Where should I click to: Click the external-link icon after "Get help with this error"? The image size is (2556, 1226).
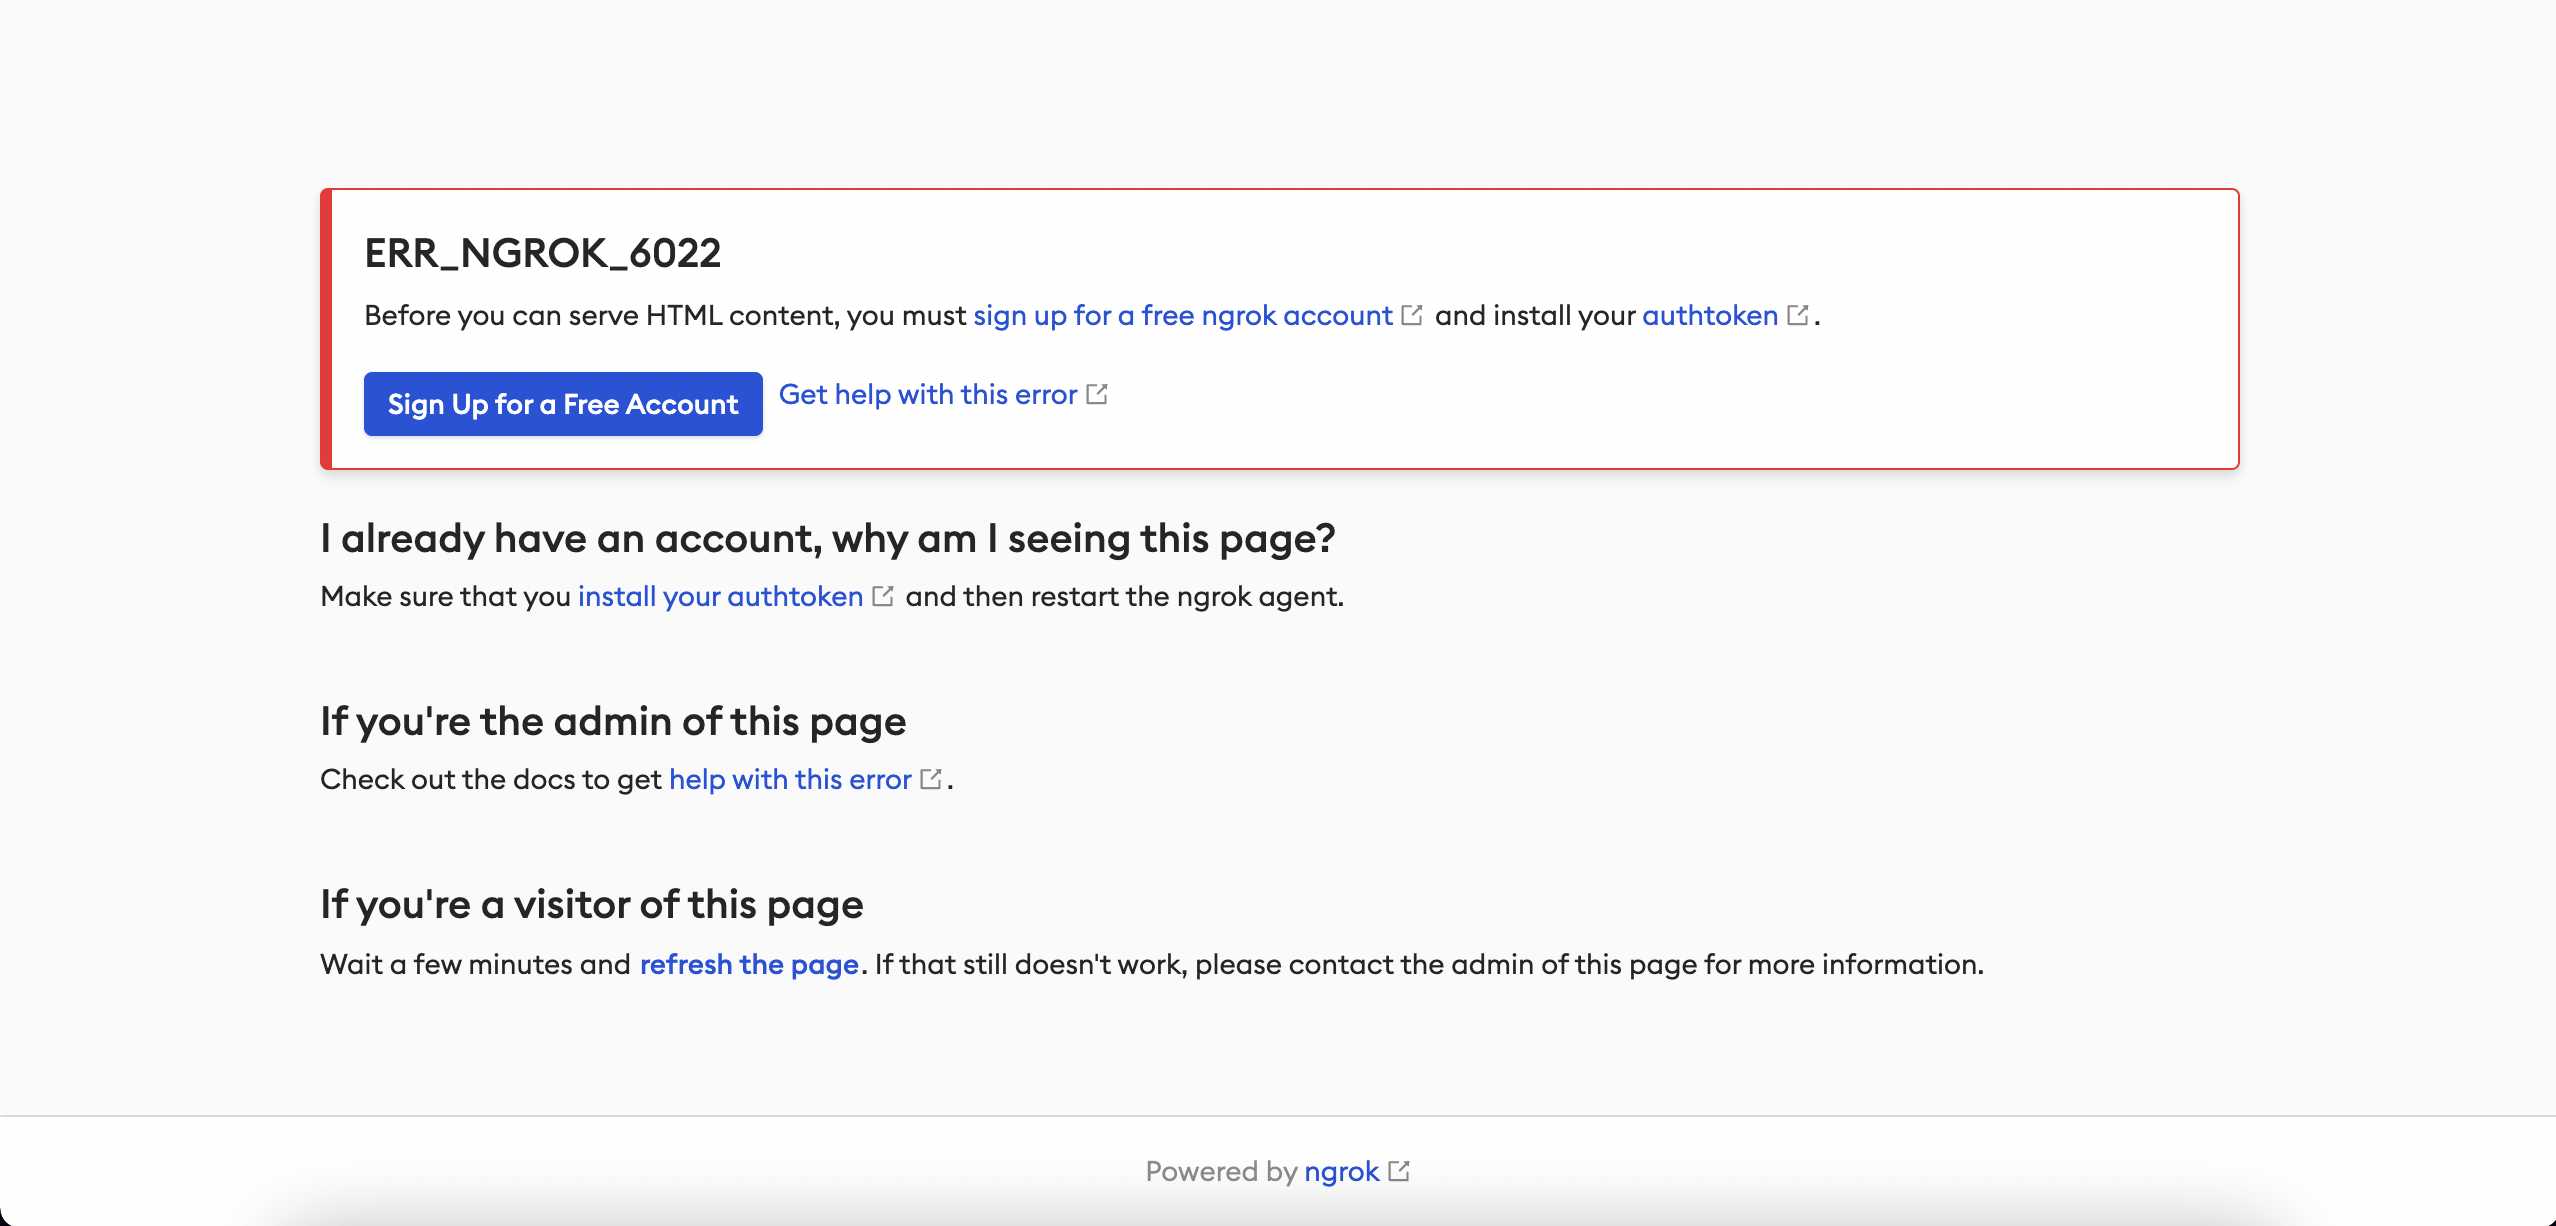(x=1097, y=394)
